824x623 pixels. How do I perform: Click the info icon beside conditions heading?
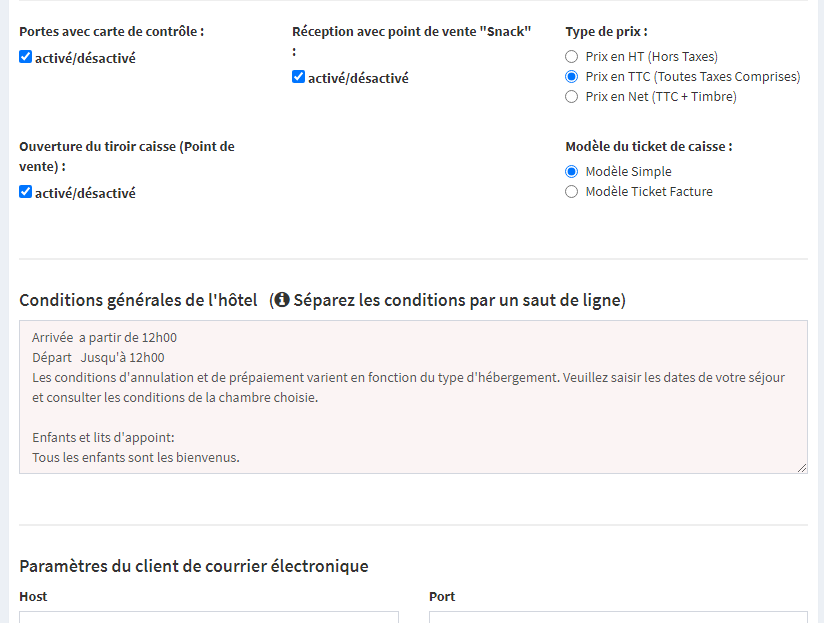(282, 300)
